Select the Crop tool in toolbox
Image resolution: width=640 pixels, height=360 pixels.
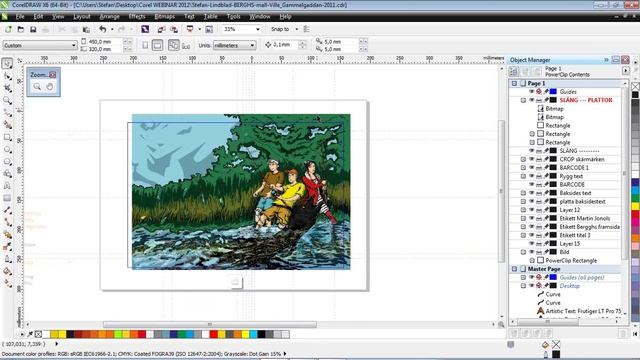pyautogui.click(x=7, y=88)
